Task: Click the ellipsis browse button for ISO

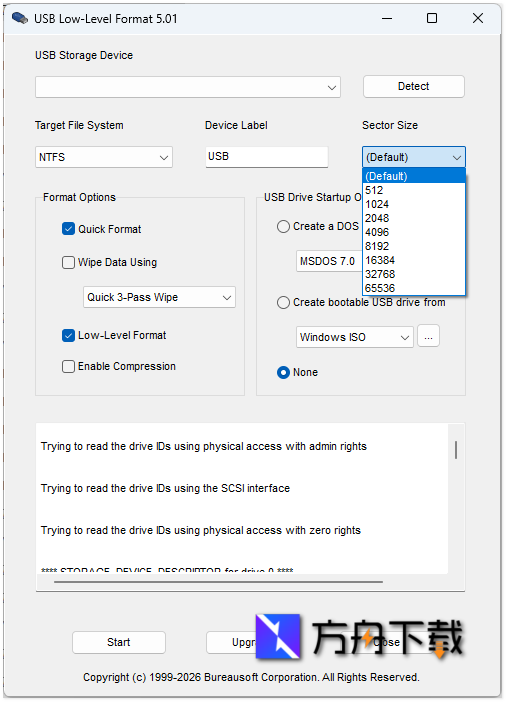Action: [x=428, y=336]
